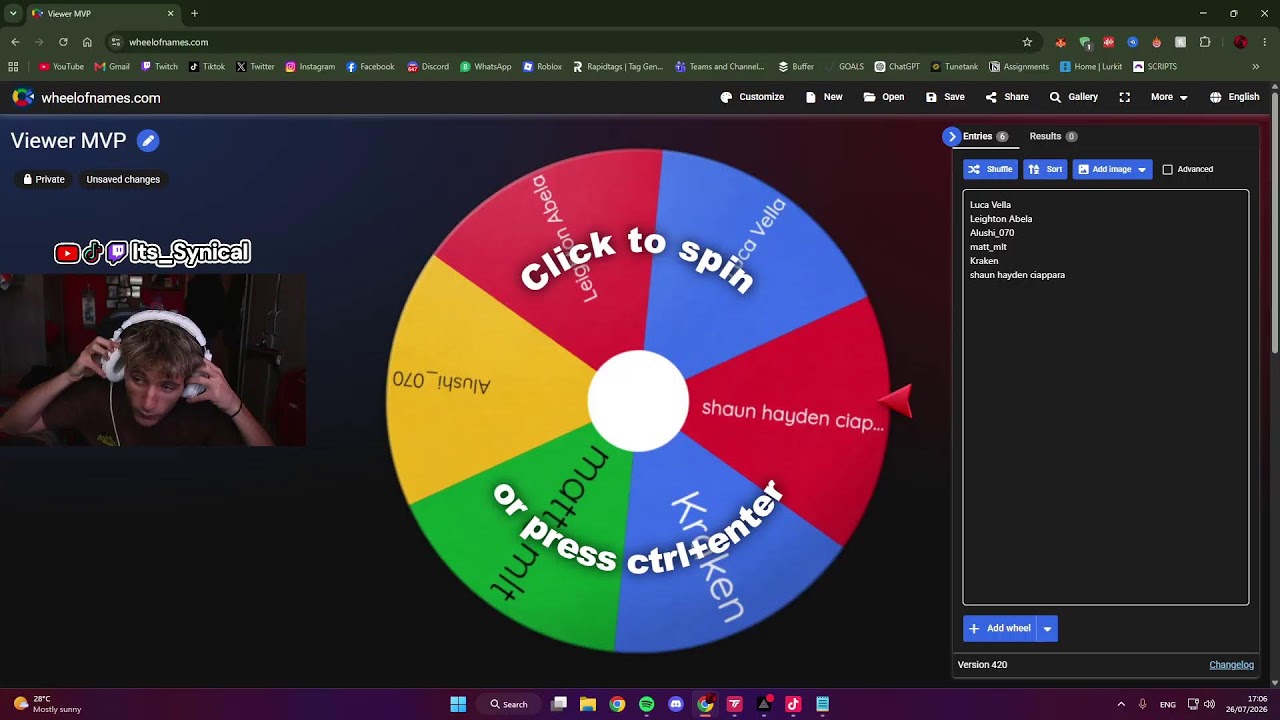Expand the More menu dropdown
1280x720 pixels.
pos(1169,97)
